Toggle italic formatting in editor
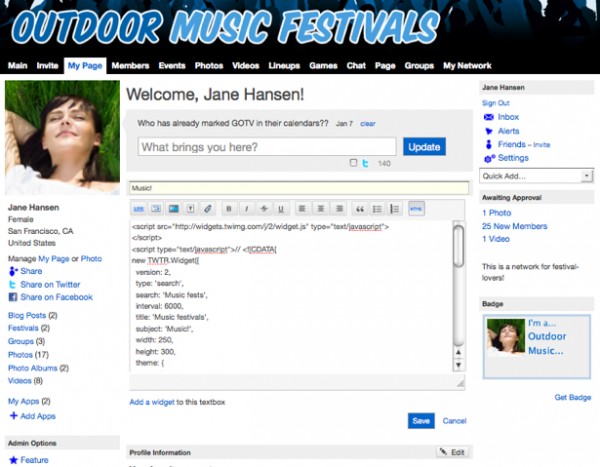The width and height of the screenshot is (600, 467). point(246,209)
